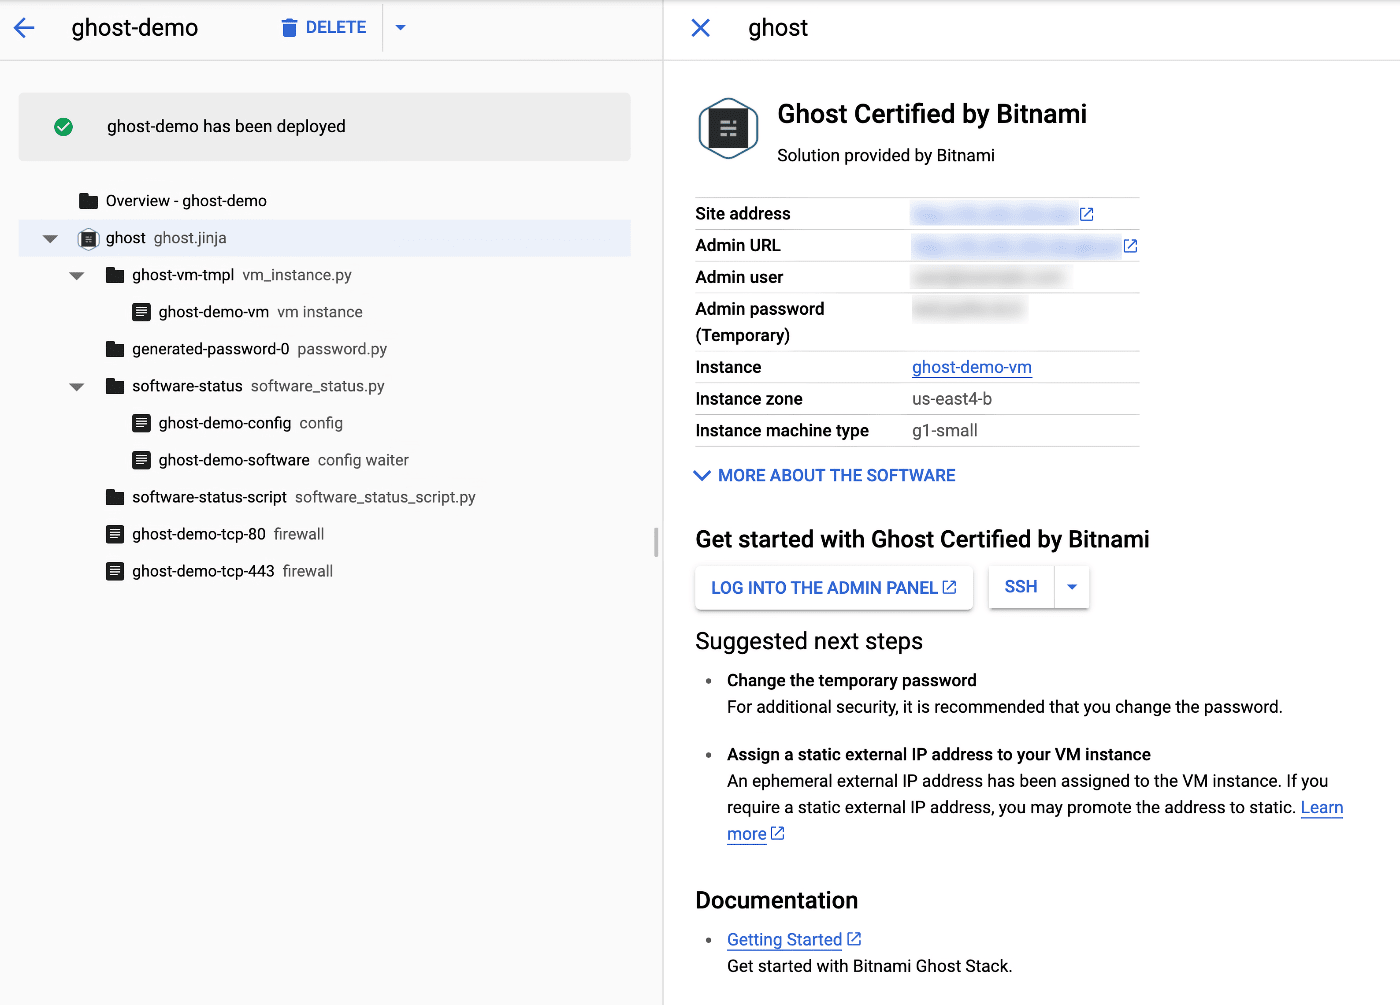Expand MORE ABOUT THE SOFTWARE section
Image resolution: width=1400 pixels, height=1005 pixels.
tap(825, 476)
